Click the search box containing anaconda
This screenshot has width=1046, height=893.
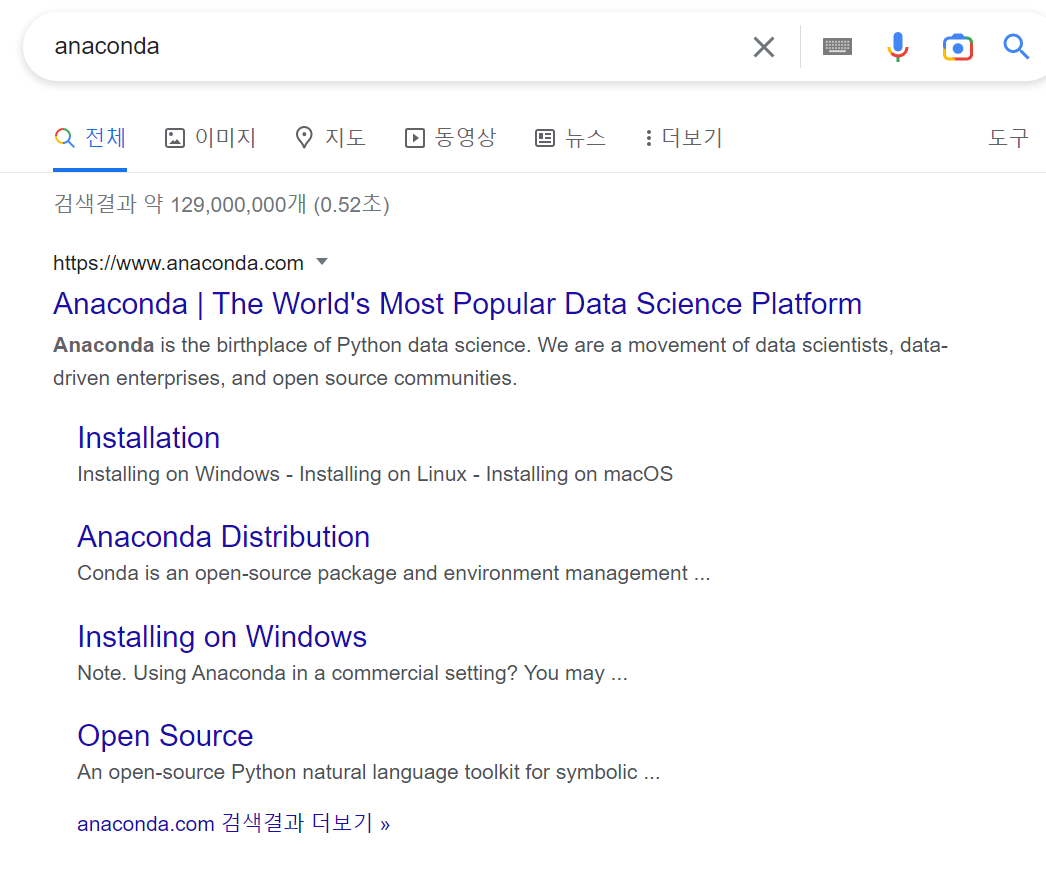394,47
